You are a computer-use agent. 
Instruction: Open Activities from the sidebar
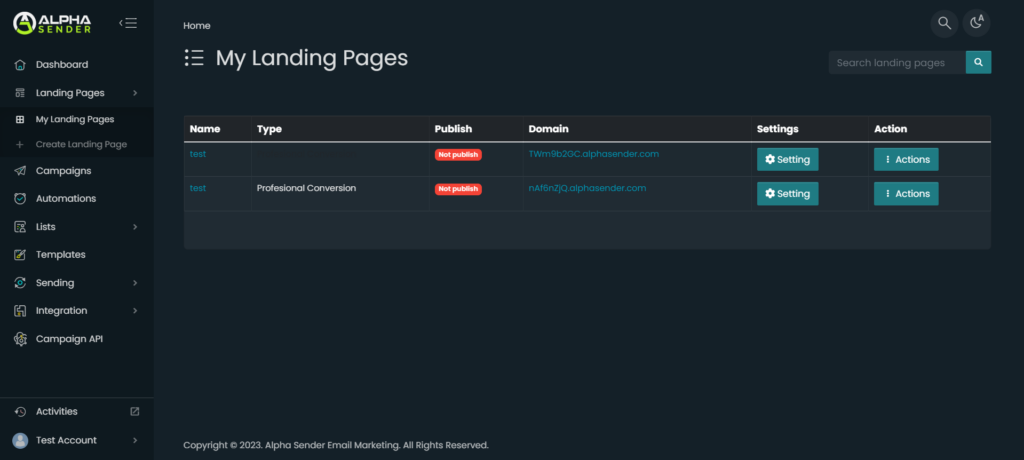(57, 412)
